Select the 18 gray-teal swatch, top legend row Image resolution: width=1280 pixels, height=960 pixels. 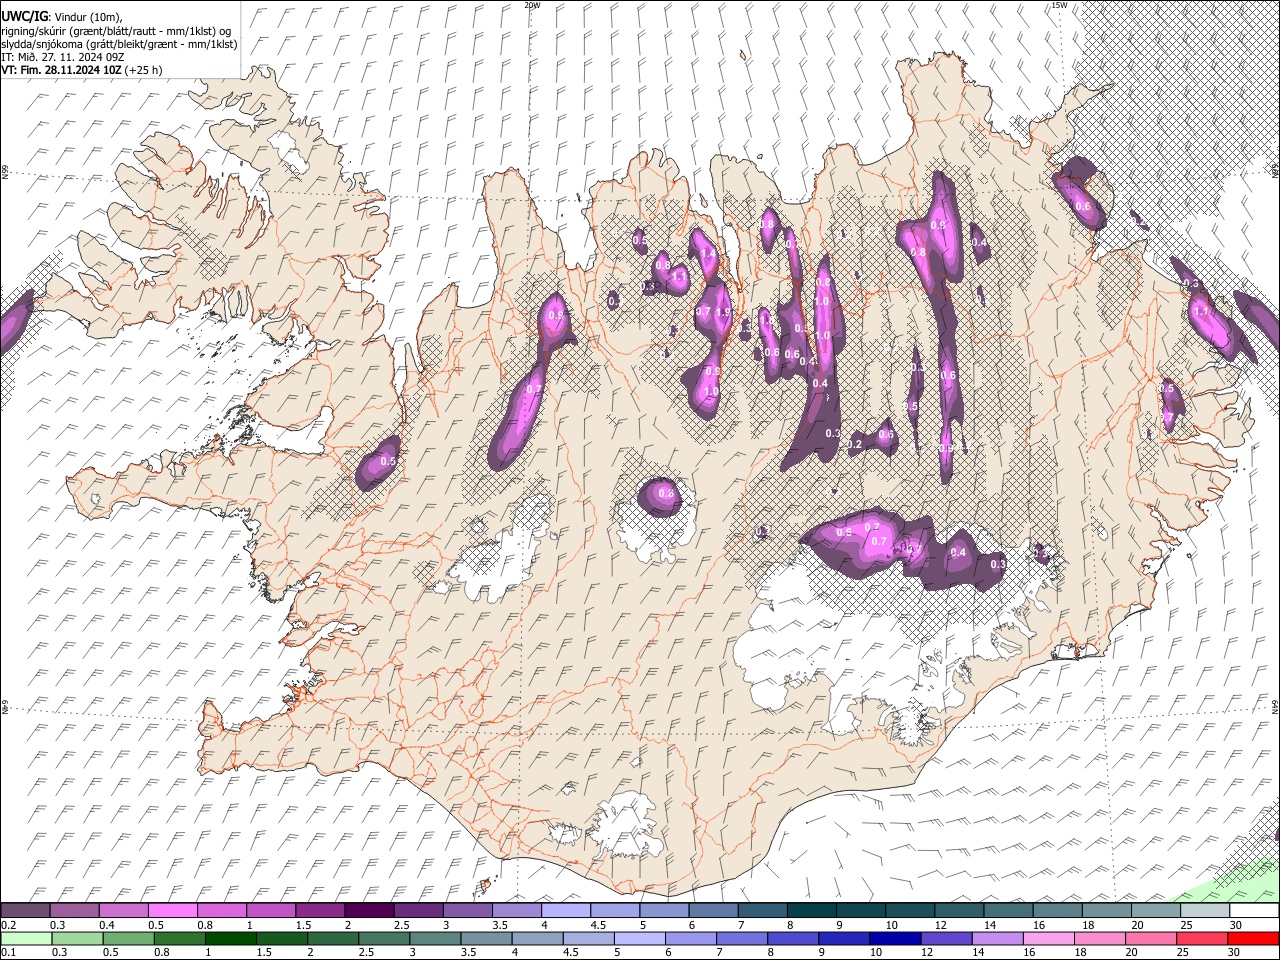[x=1107, y=911]
